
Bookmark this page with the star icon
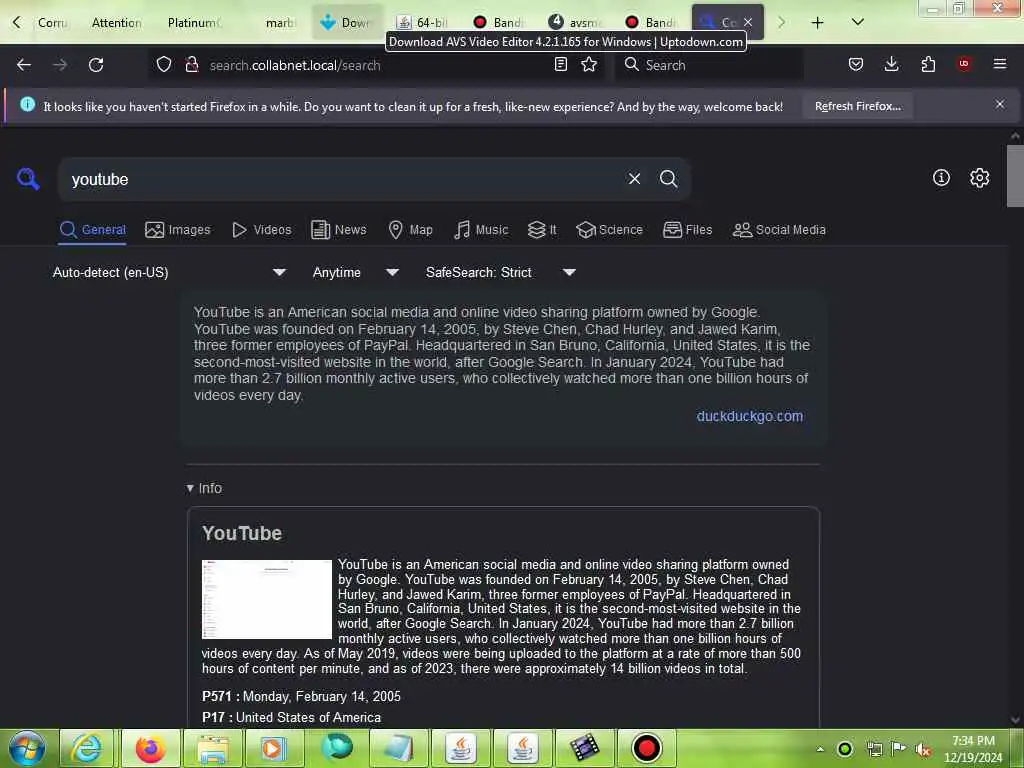(589, 65)
